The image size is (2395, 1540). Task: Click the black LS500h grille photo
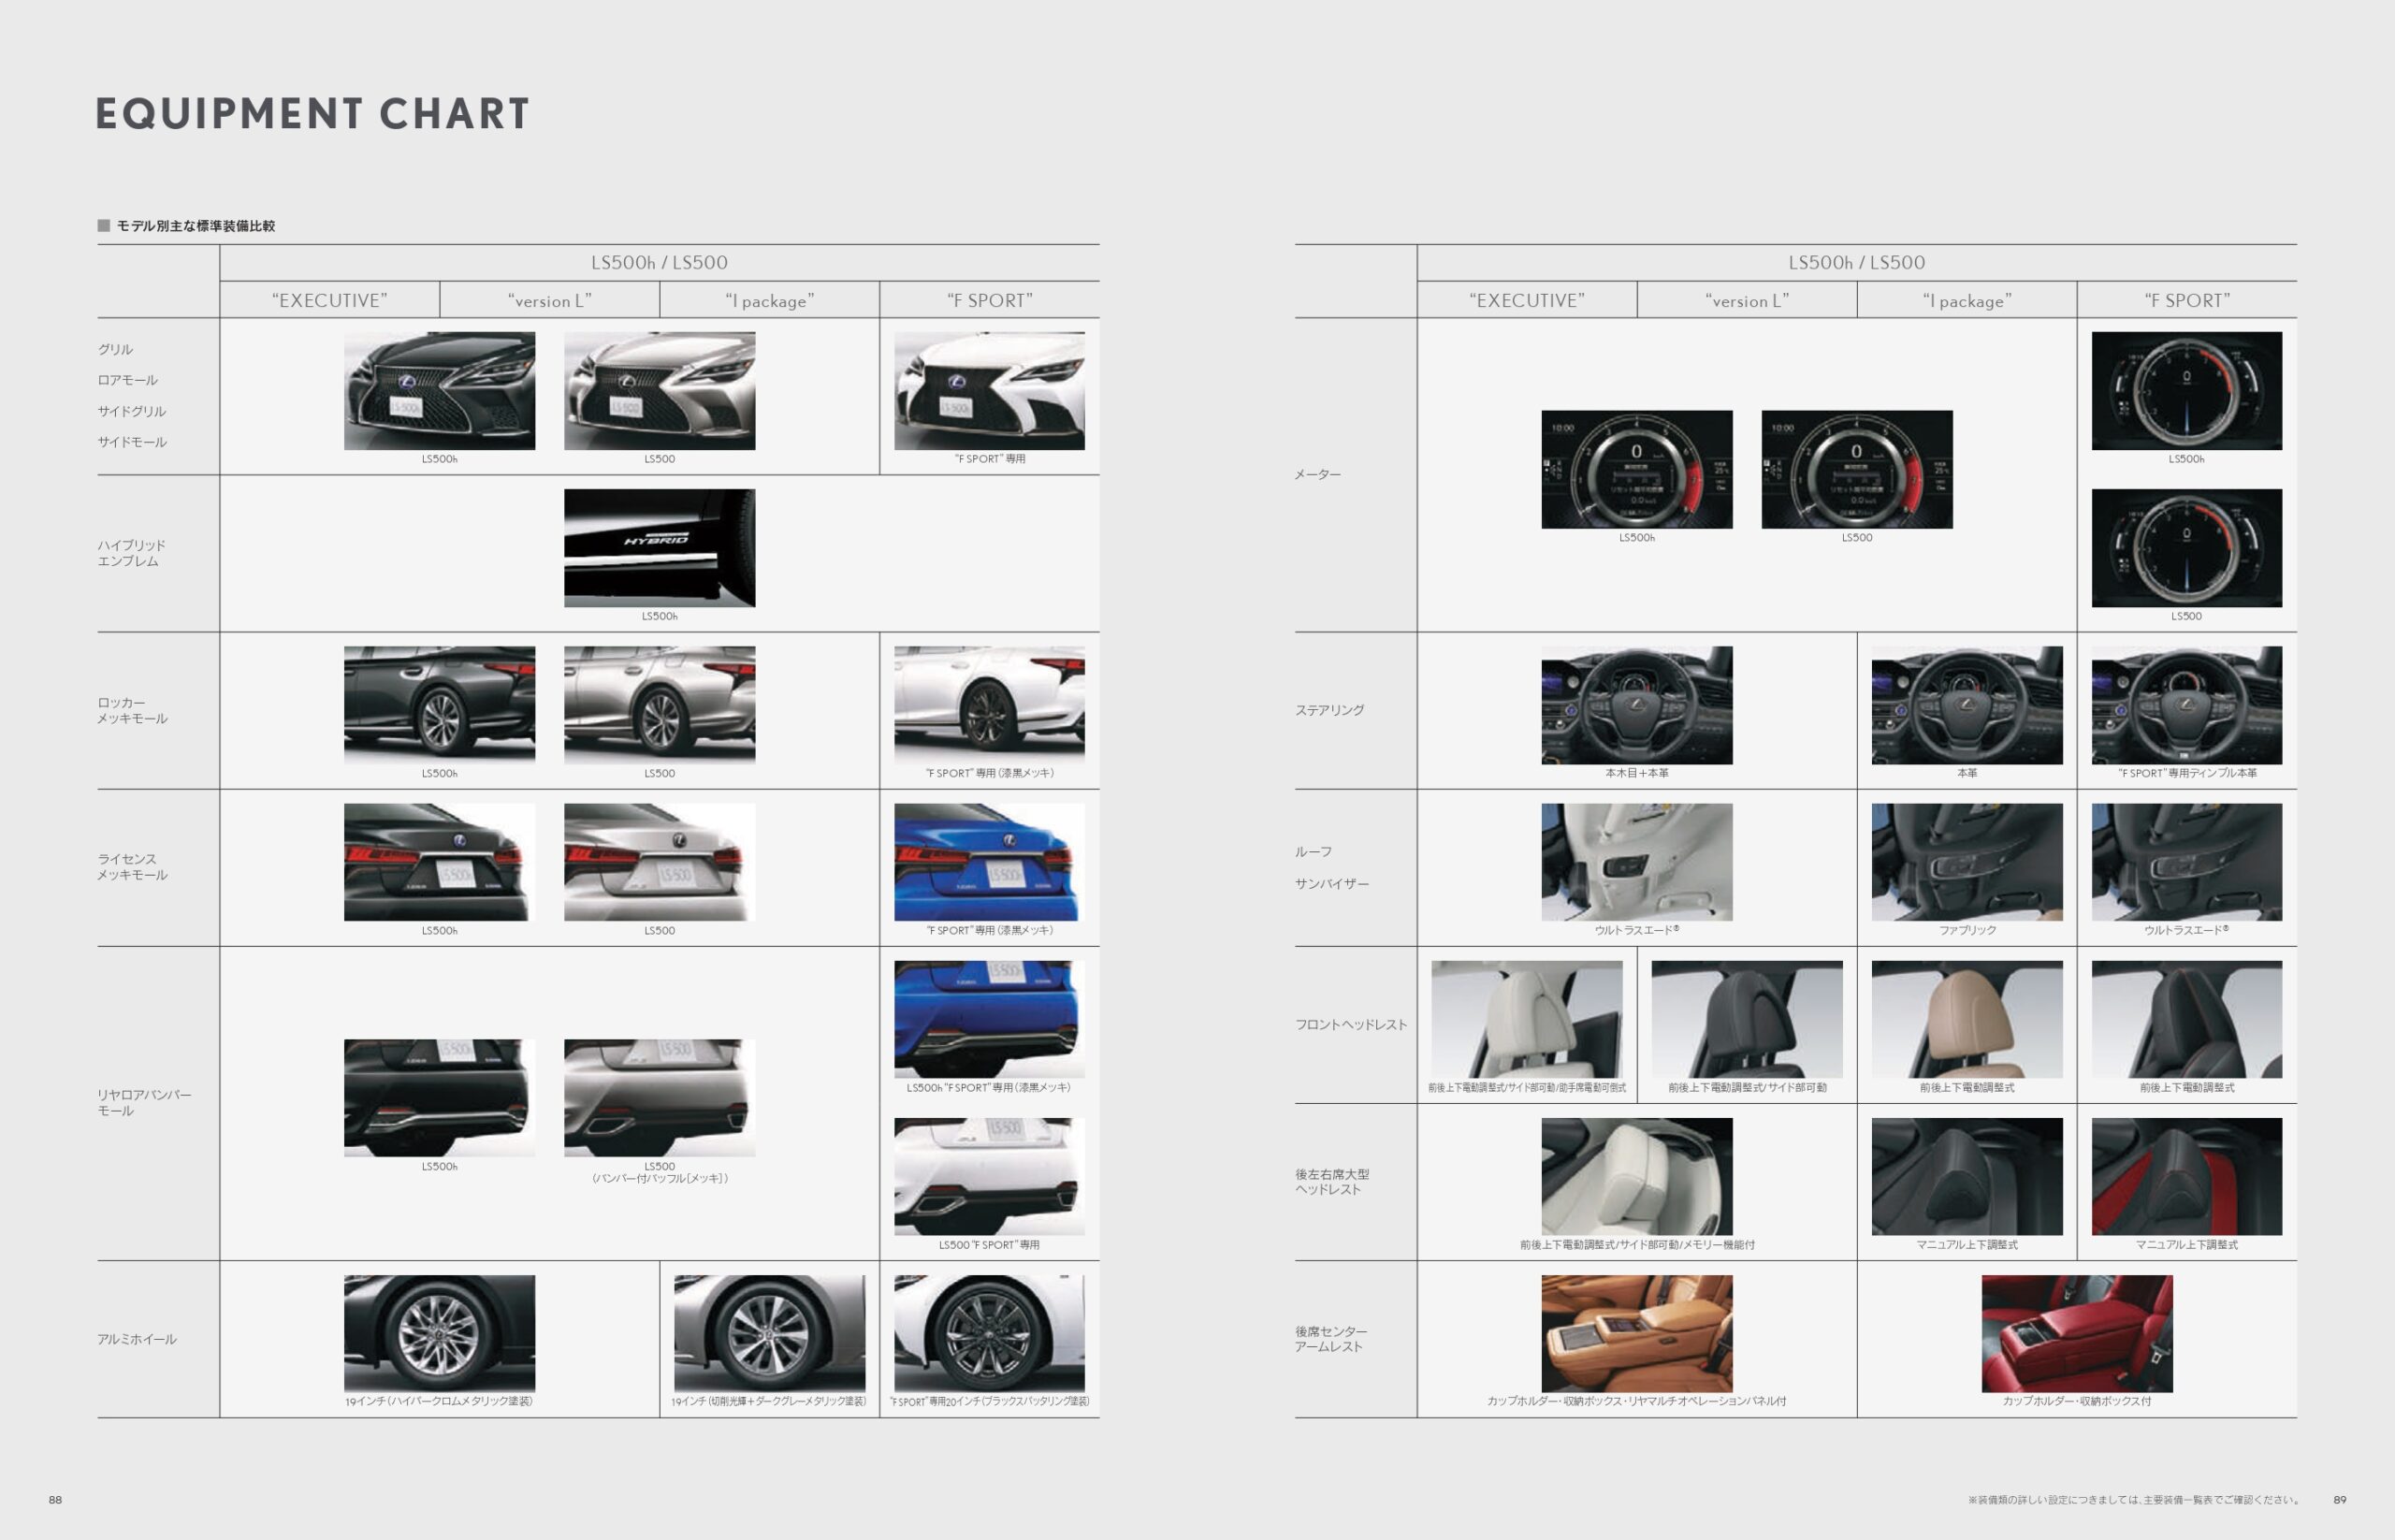point(439,391)
